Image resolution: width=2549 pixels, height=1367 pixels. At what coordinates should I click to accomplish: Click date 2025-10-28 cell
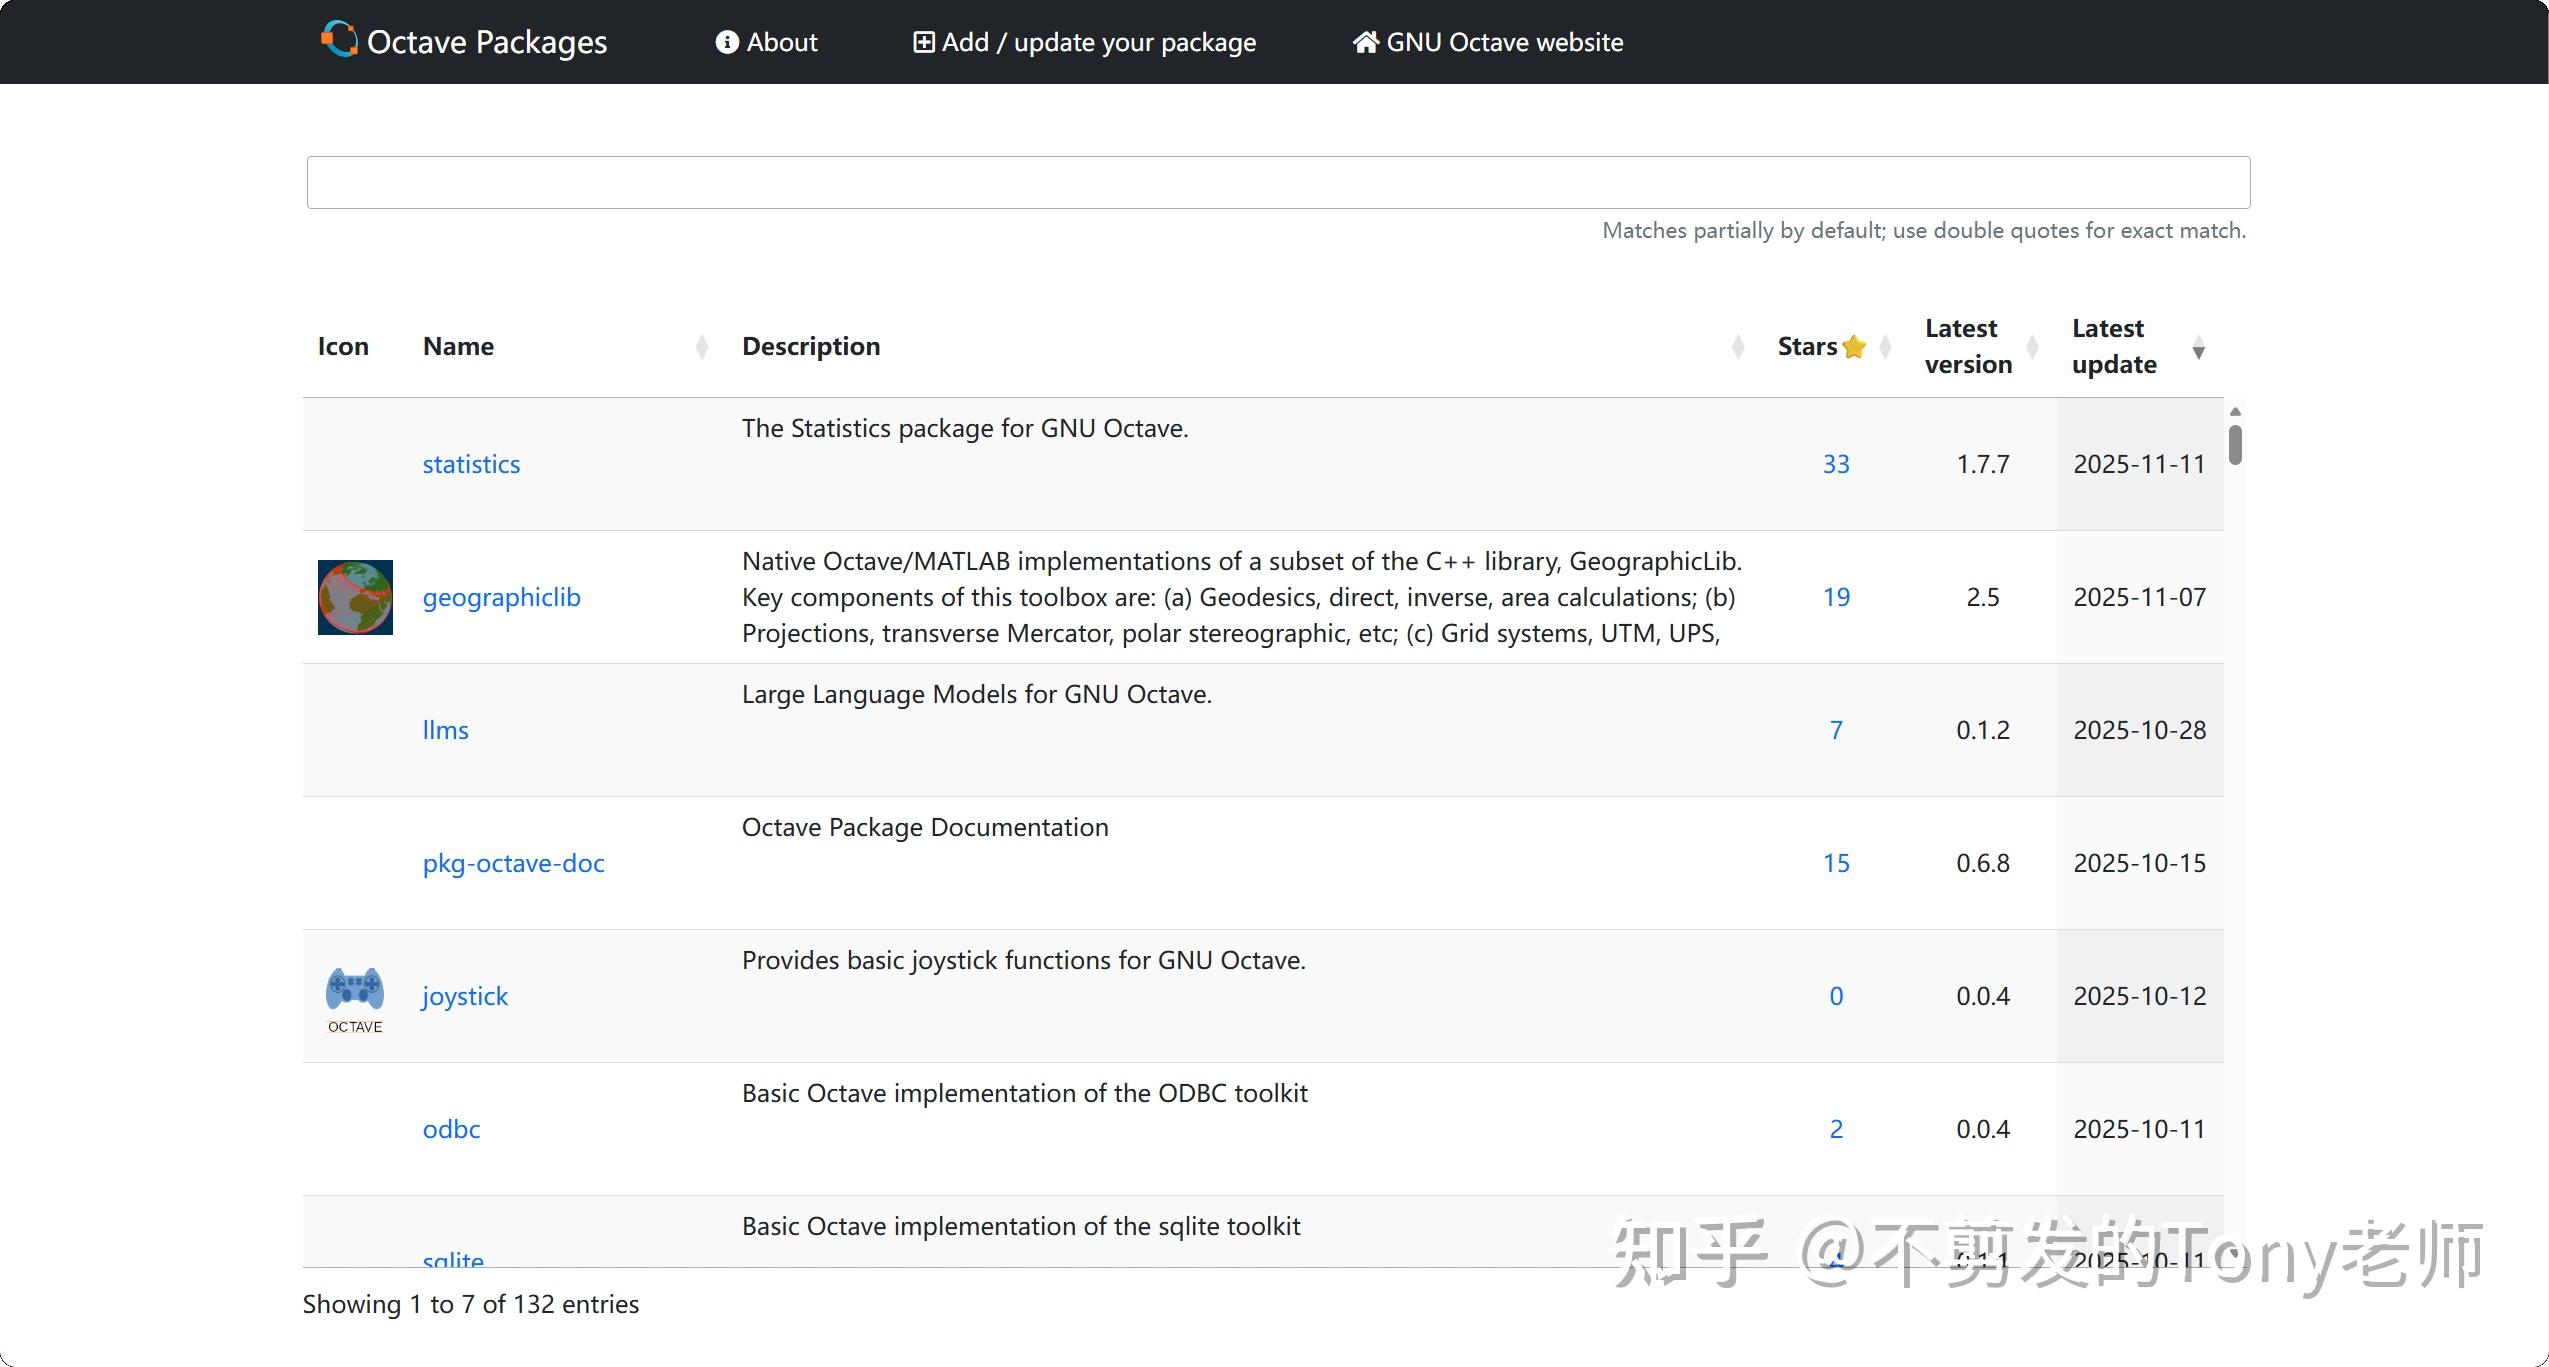[x=2139, y=730]
